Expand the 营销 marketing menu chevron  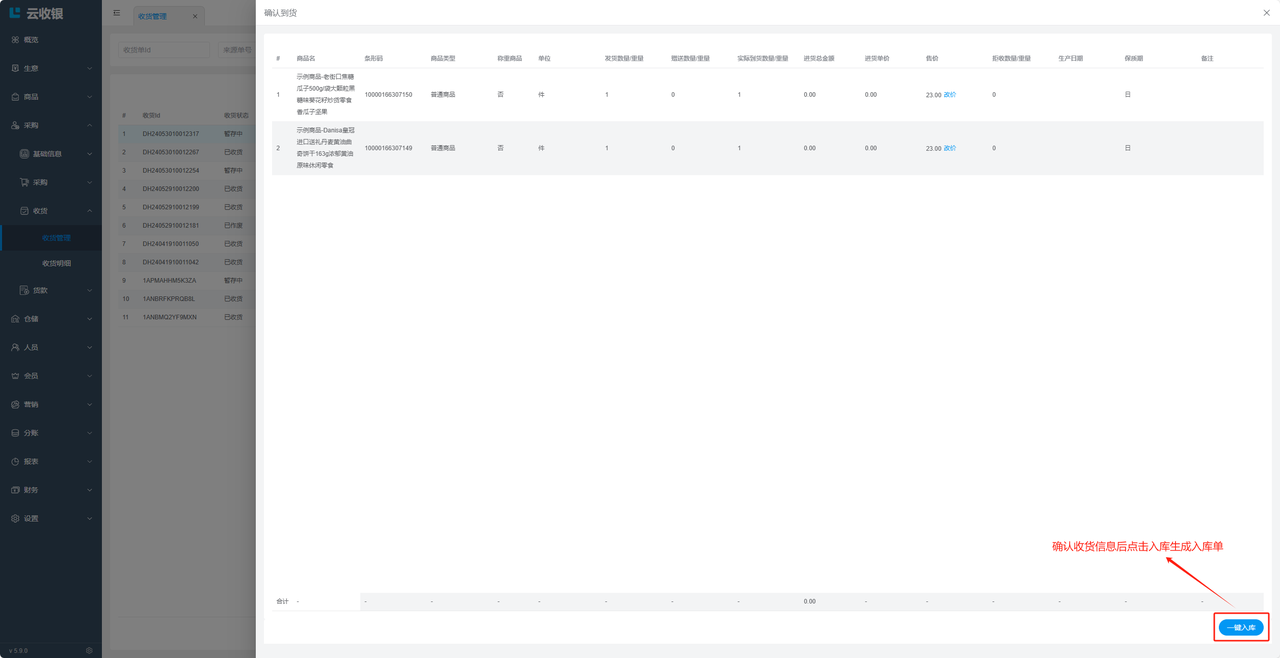tap(90, 405)
